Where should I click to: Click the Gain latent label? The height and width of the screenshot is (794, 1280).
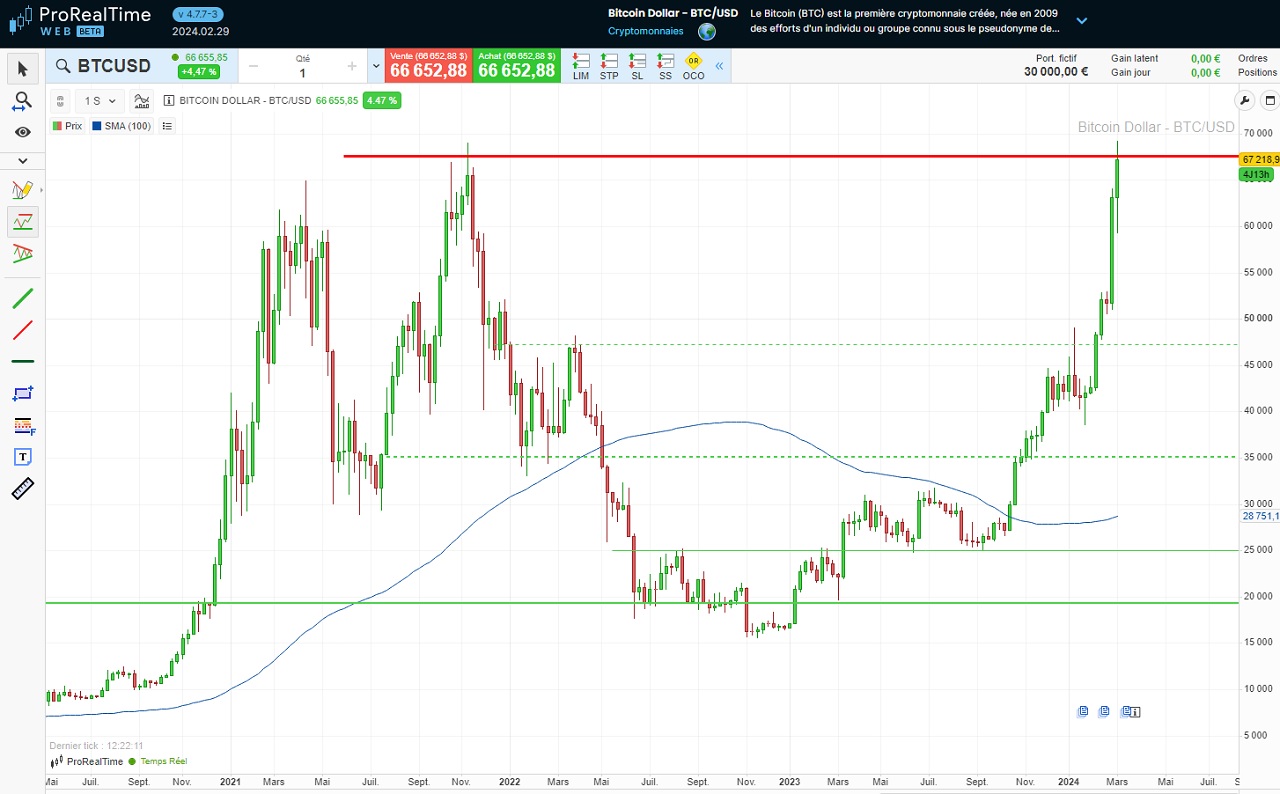[1134, 59]
